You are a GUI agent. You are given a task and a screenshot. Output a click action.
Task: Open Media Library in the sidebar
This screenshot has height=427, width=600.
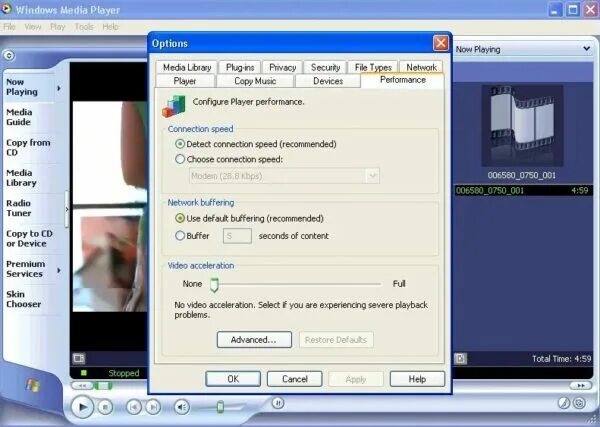click(21, 178)
